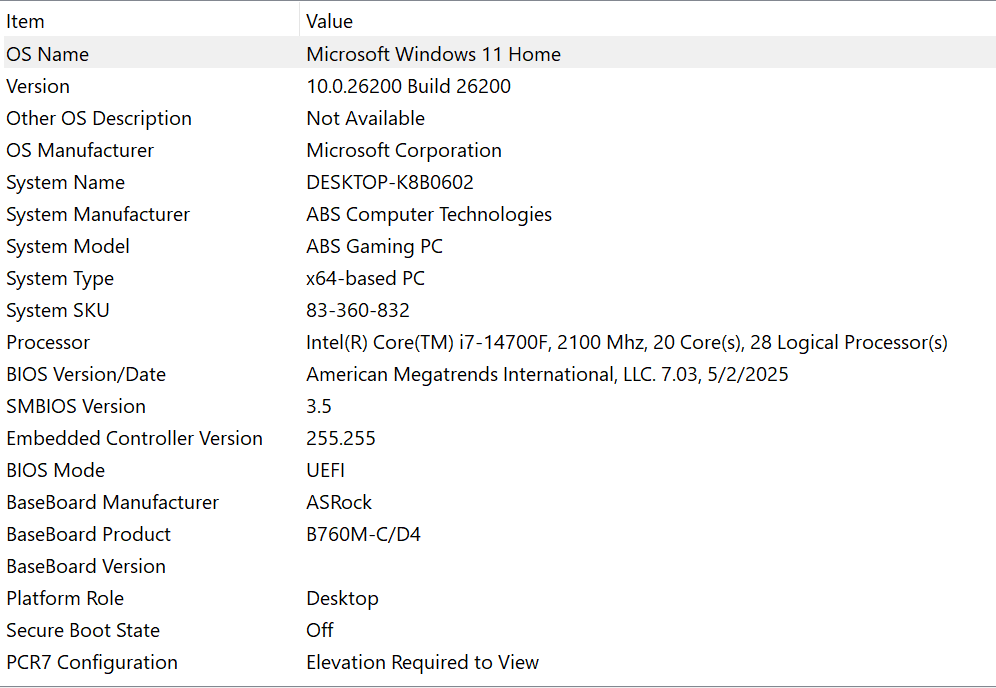Select the SMBIOS Version row
The image size is (996, 688).
coord(76,406)
